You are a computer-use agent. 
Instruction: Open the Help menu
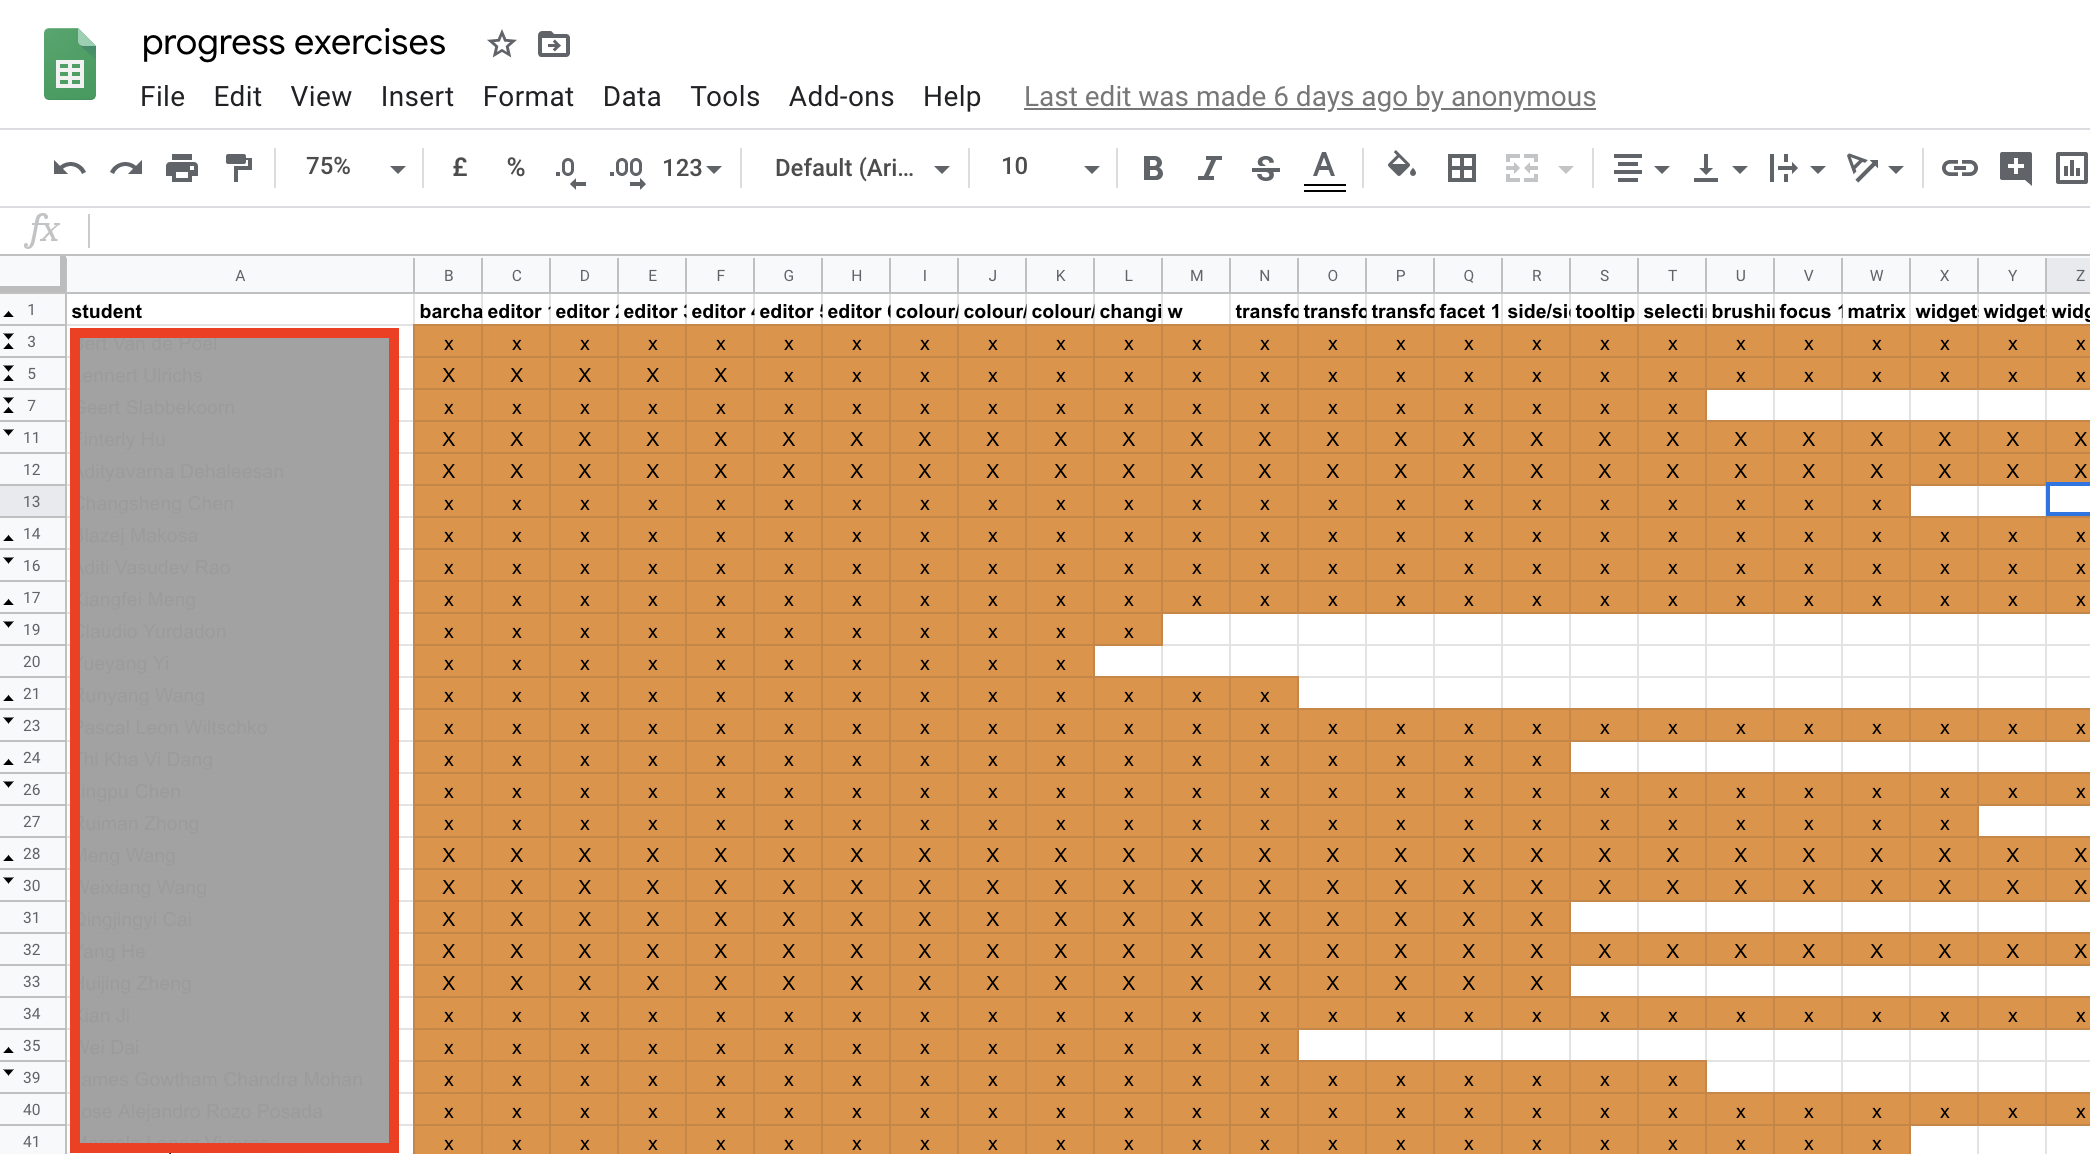click(x=951, y=96)
